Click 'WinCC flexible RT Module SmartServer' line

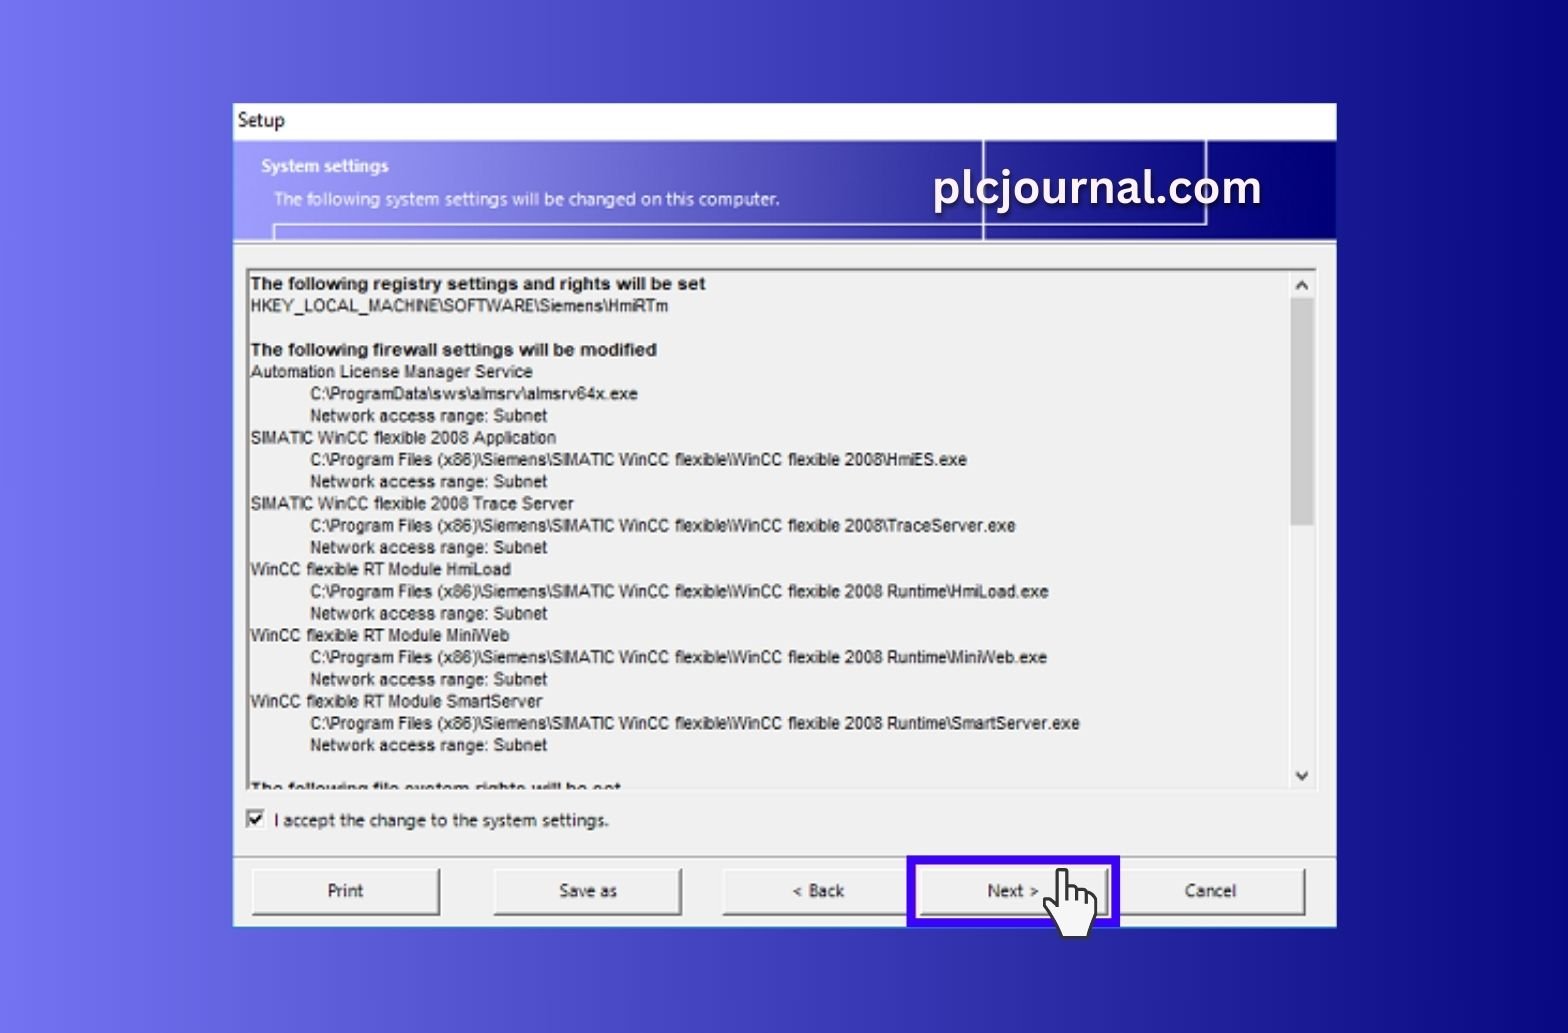pos(396,702)
